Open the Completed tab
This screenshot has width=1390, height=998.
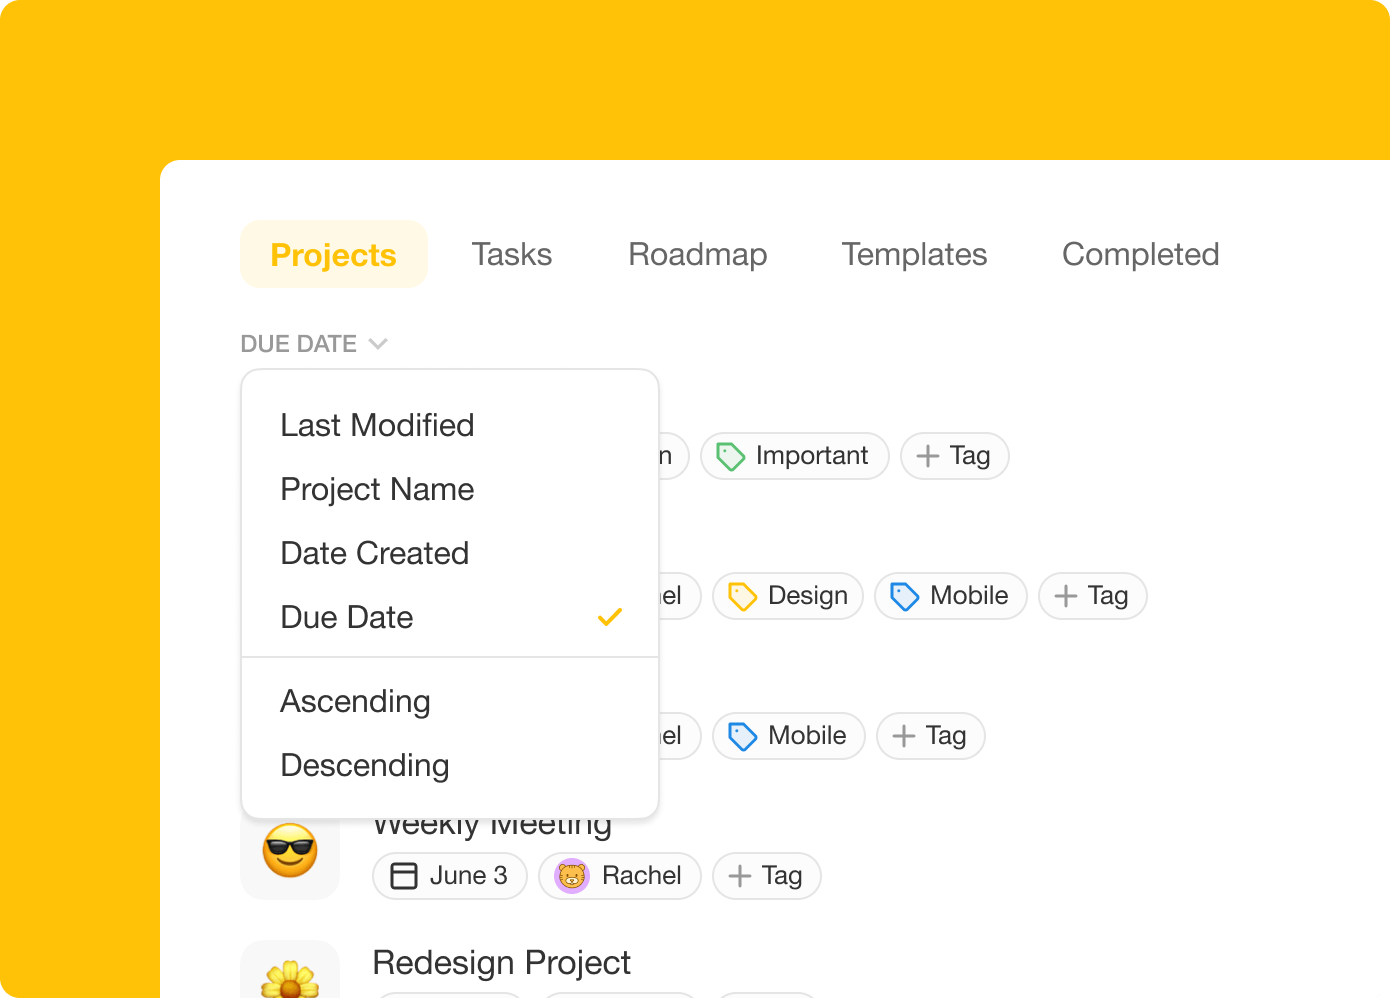[1140, 254]
